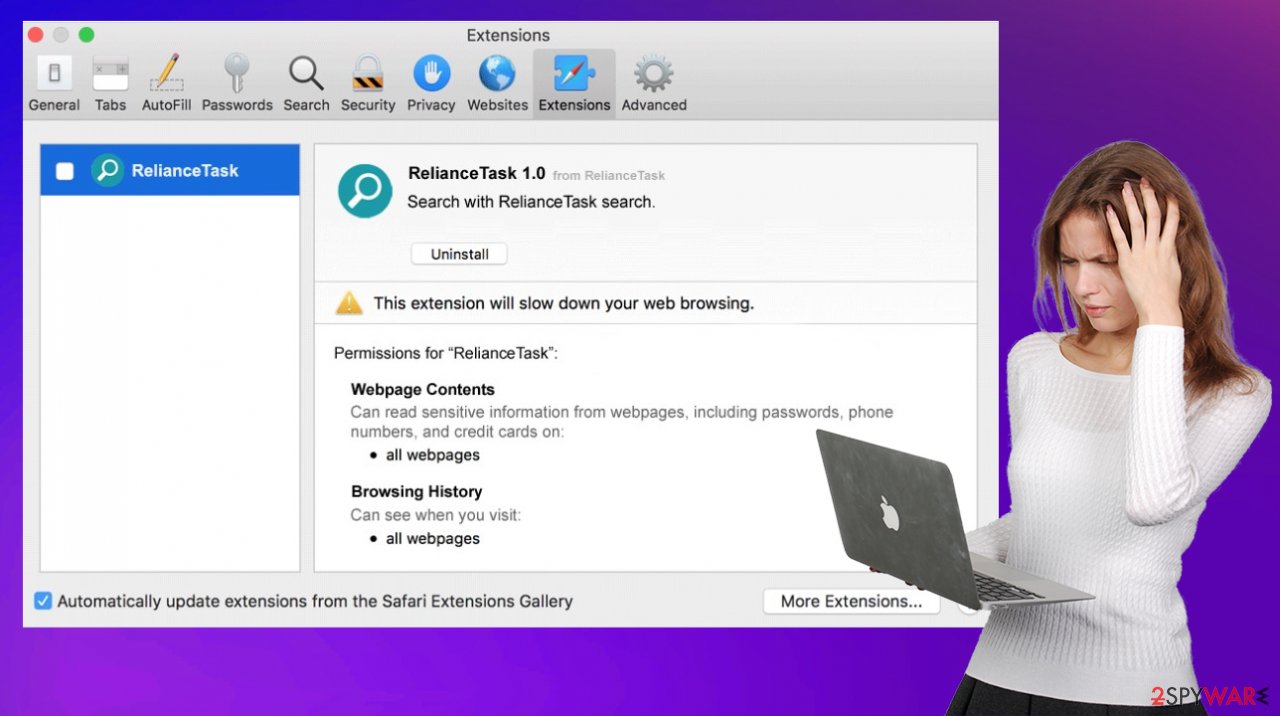Uncheck automatically update extensions option
This screenshot has width=1280, height=716.
[x=43, y=601]
